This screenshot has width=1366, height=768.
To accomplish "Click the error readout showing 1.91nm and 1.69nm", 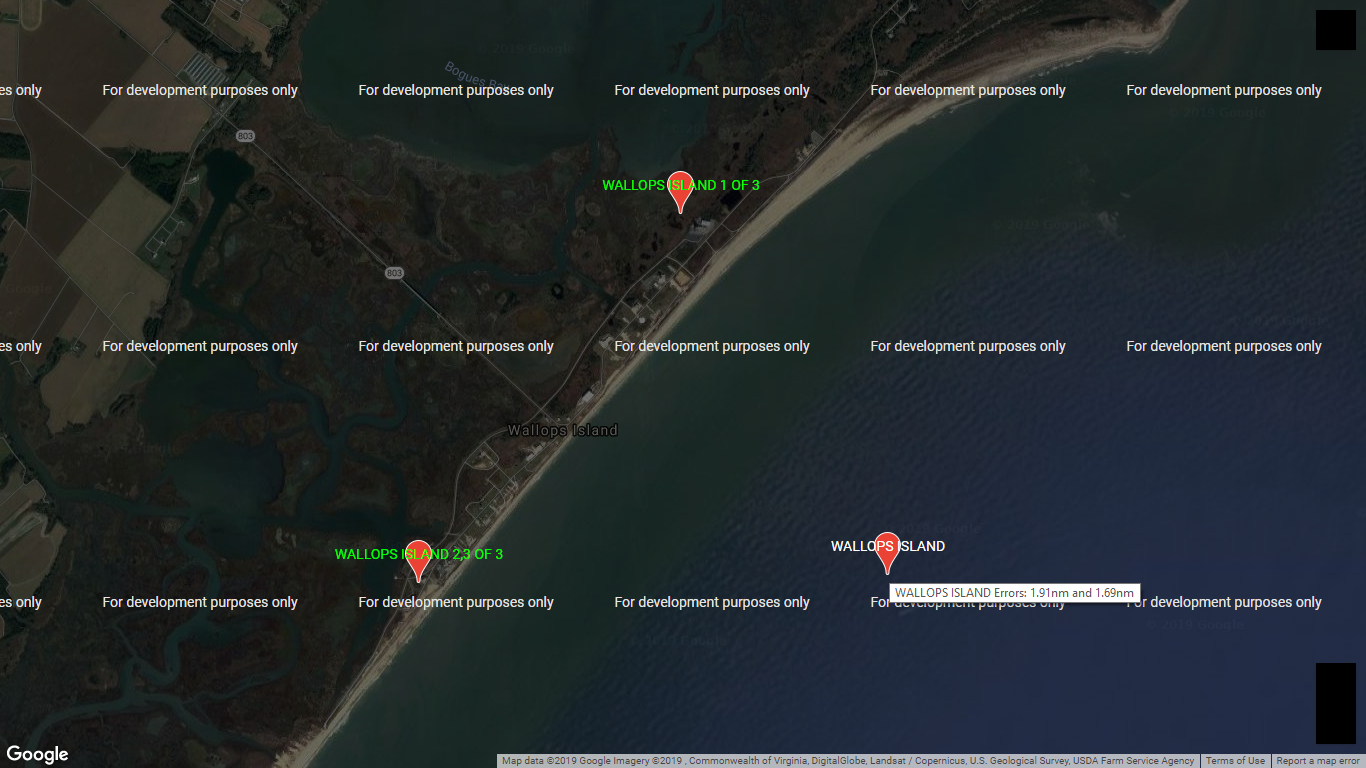I will tap(1013, 592).
